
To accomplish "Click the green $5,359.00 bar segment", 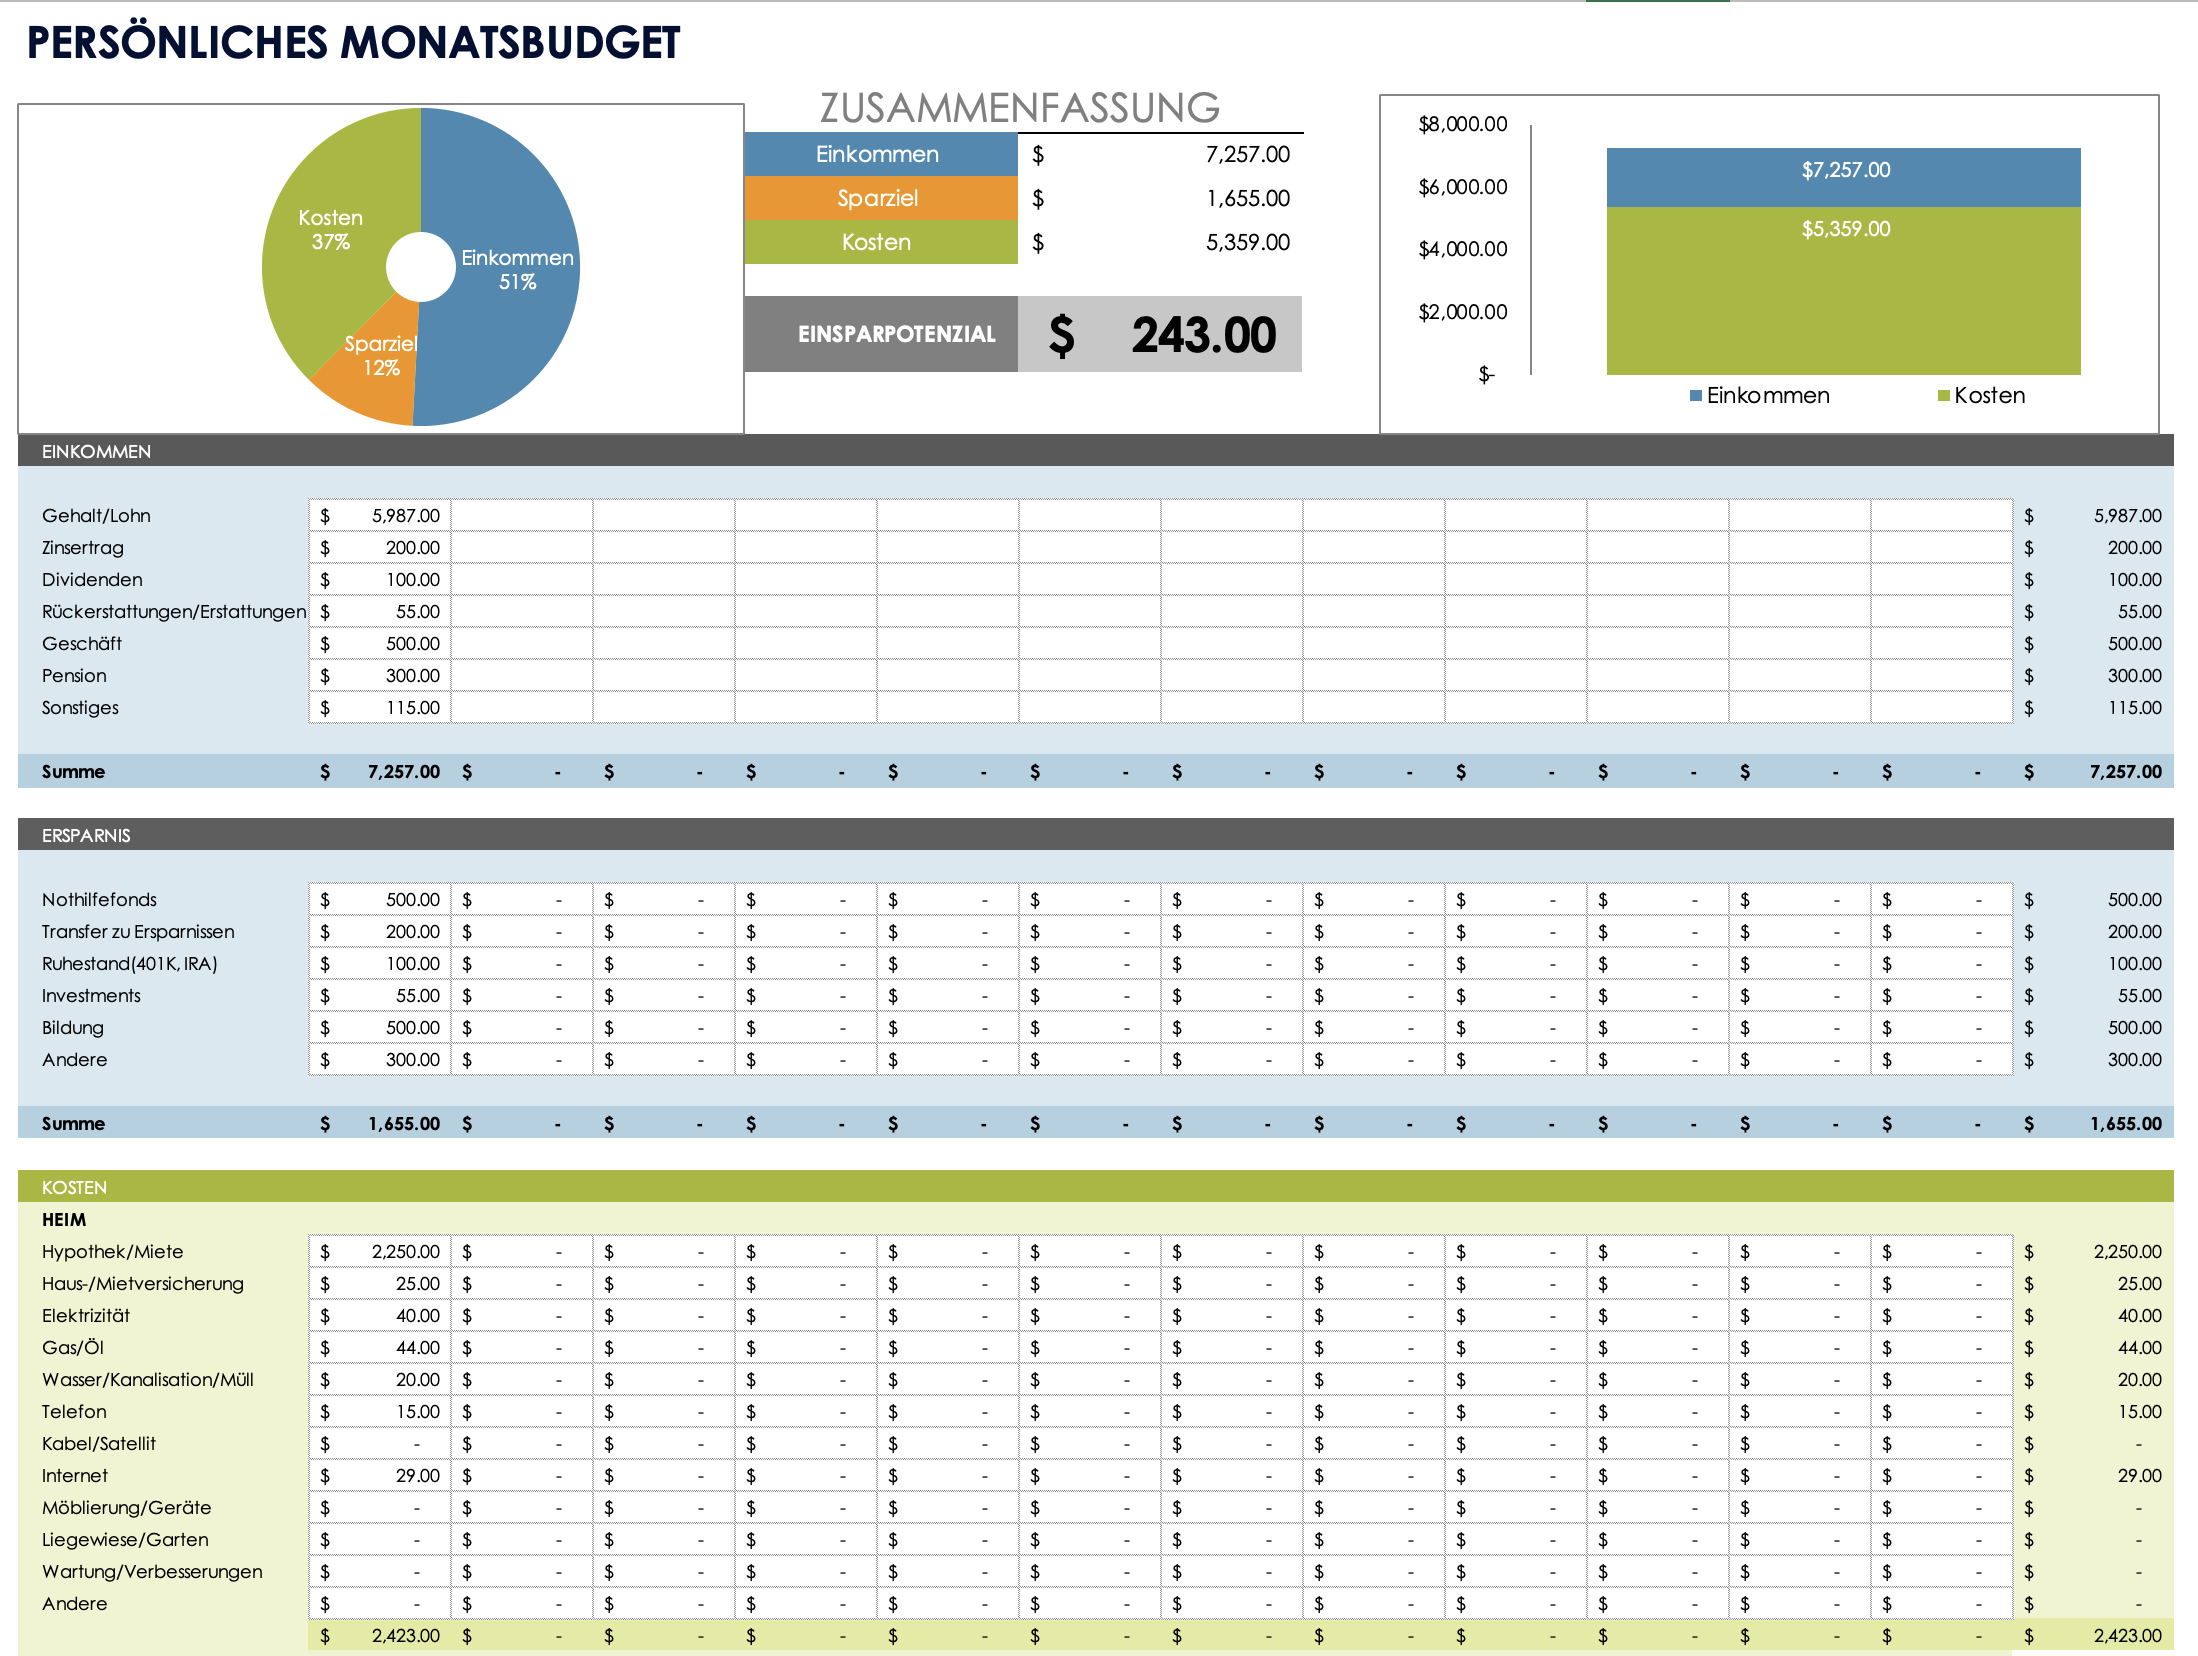I will coord(1843,291).
